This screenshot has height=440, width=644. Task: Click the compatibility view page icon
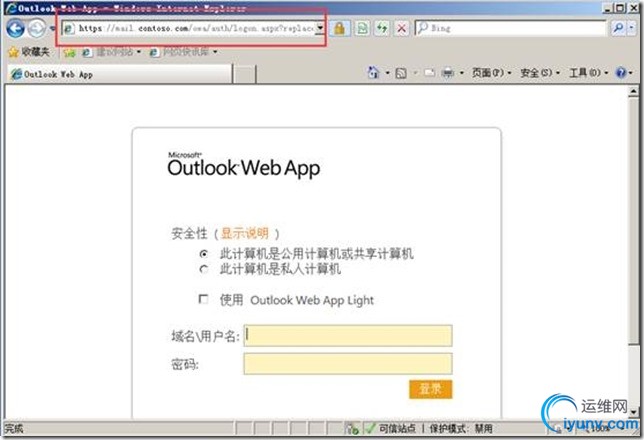[362, 28]
